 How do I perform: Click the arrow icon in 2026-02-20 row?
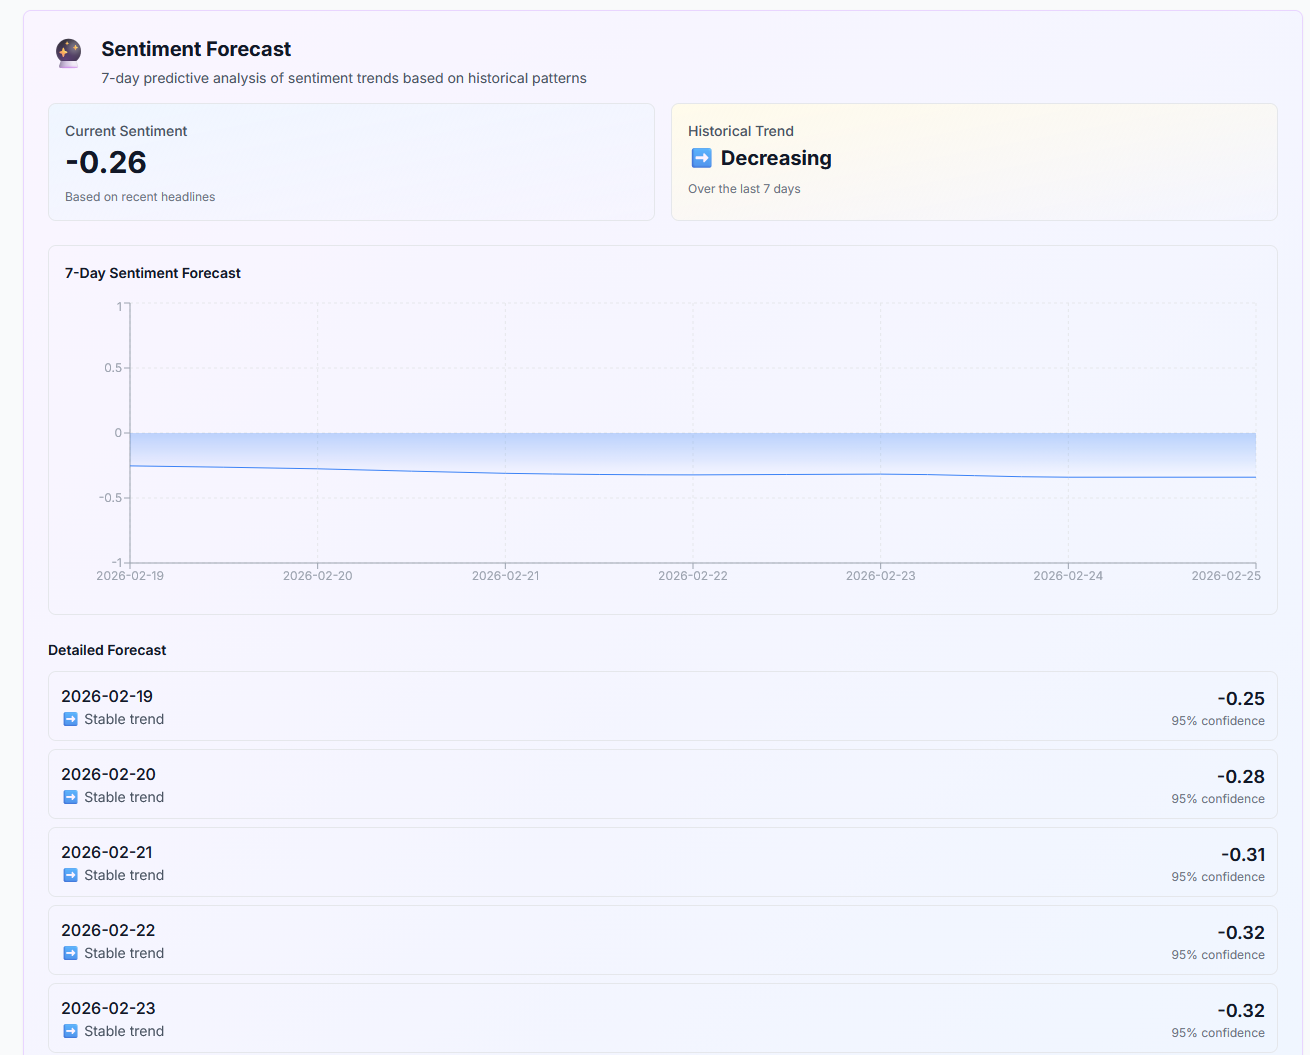click(70, 797)
